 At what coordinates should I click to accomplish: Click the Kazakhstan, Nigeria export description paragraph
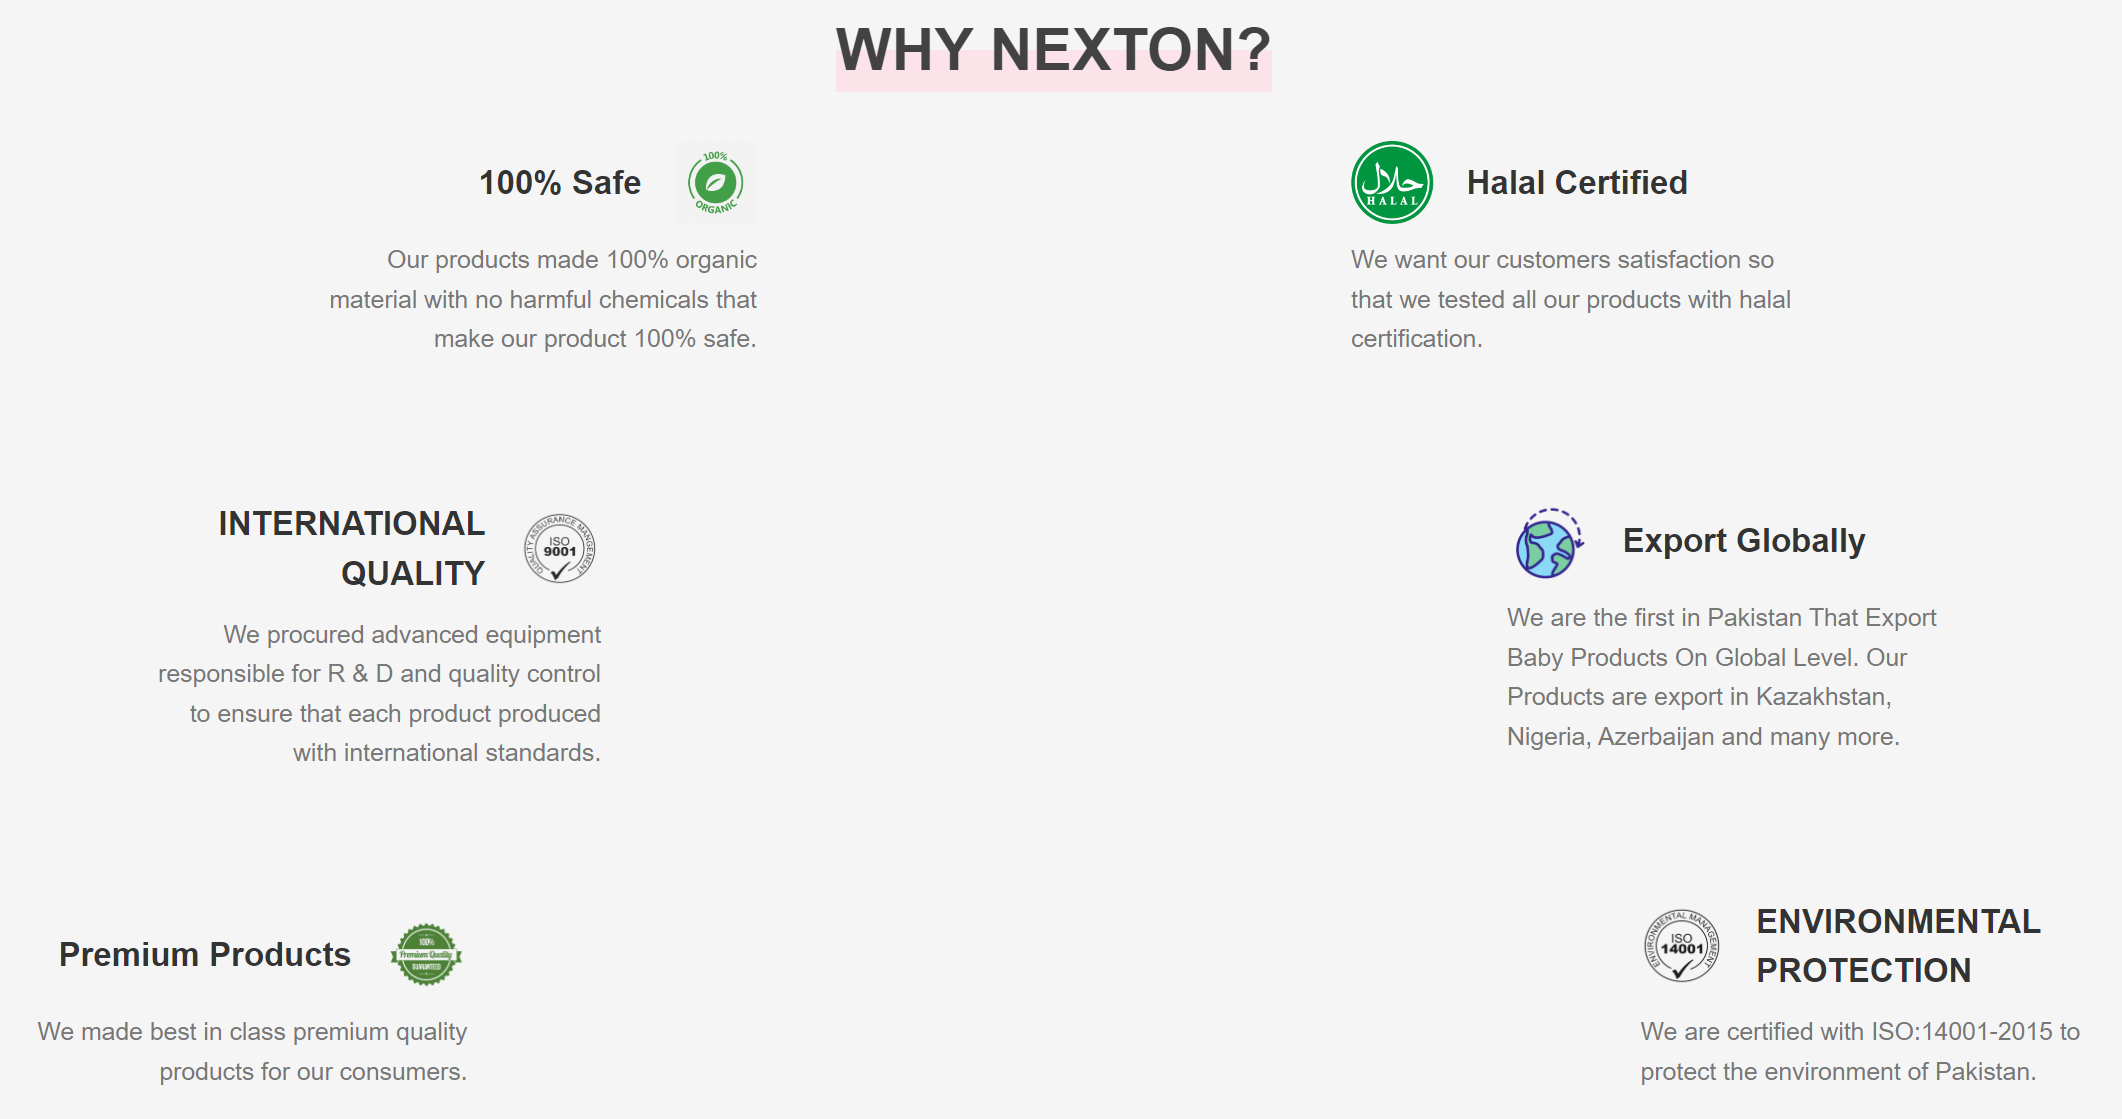pos(1721,677)
